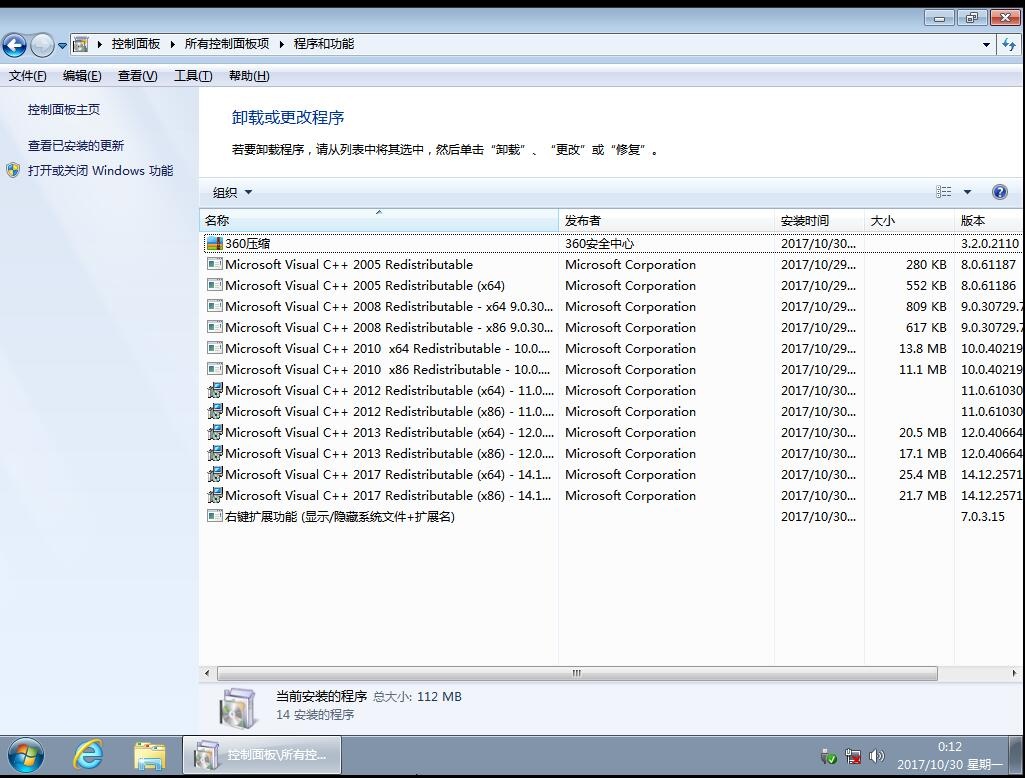Screen dimensions: 1025x778
Task: Open address bar history dropdown
Action: (986, 45)
